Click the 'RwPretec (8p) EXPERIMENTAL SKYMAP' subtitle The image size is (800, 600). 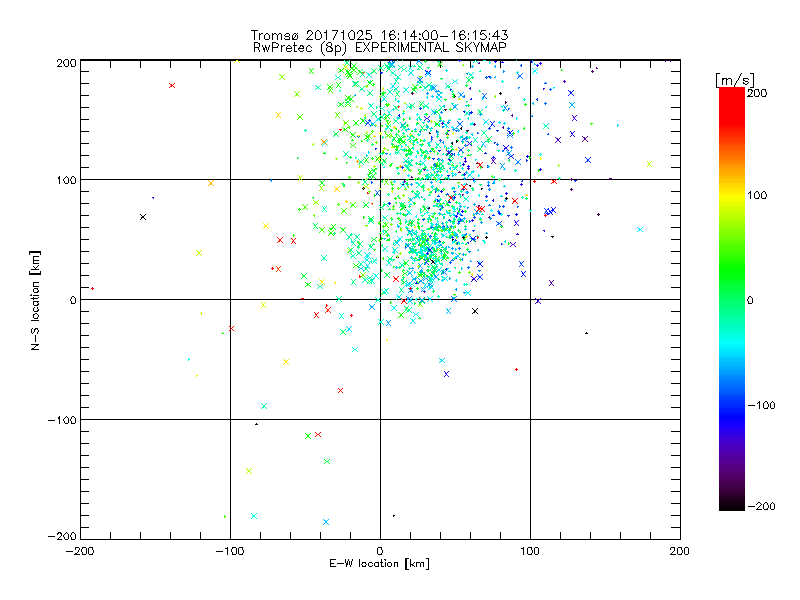point(380,47)
